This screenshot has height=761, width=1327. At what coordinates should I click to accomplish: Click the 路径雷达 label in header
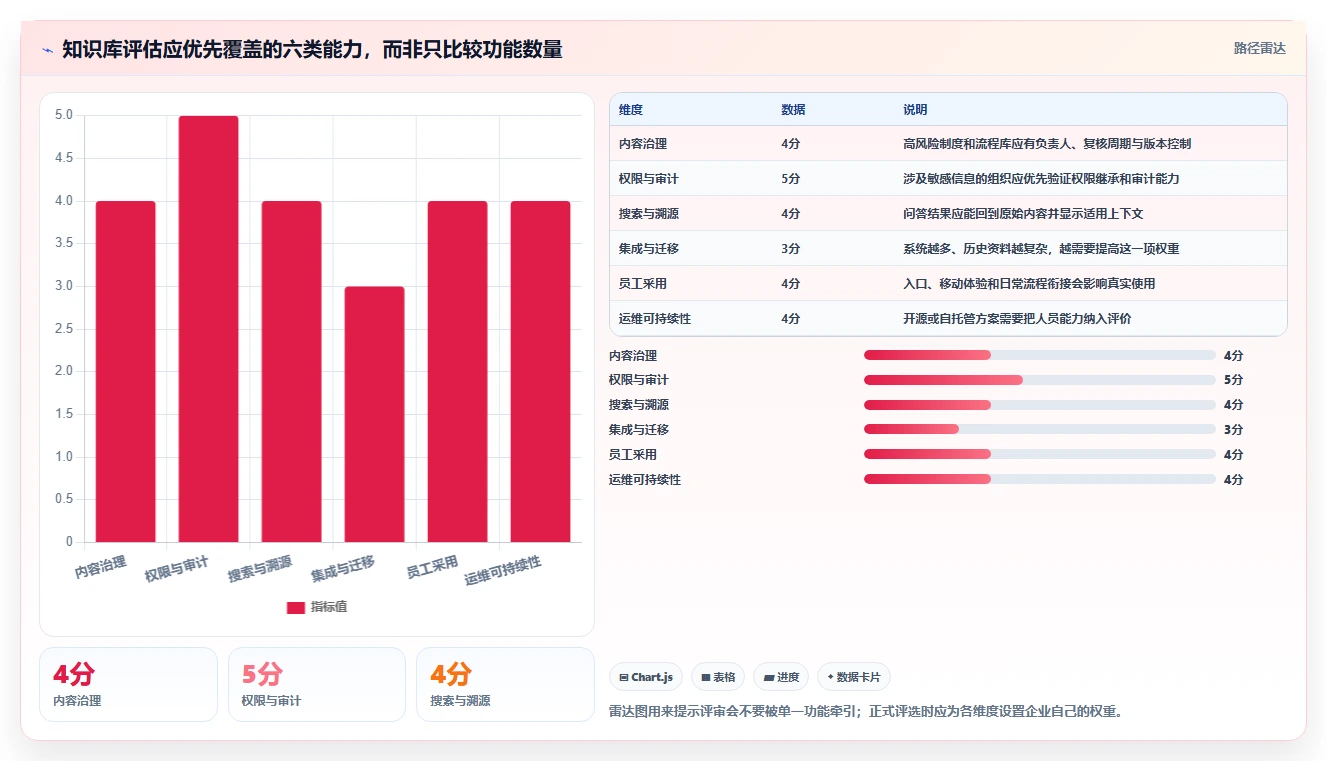(1259, 48)
